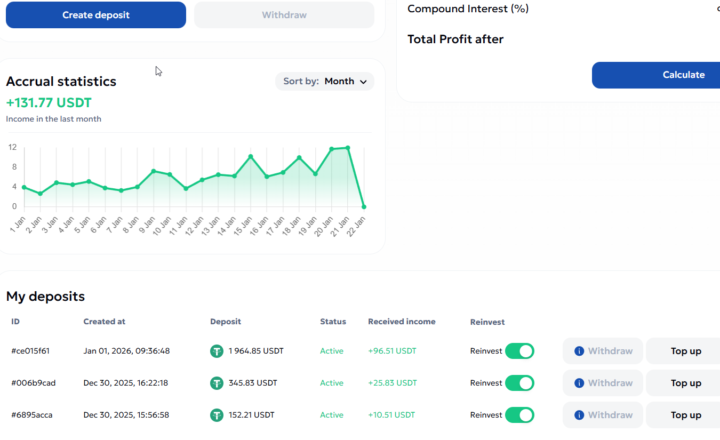The image size is (720, 440).
Task: Click the 21 Jan peak chart point
Action: tap(347, 148)
